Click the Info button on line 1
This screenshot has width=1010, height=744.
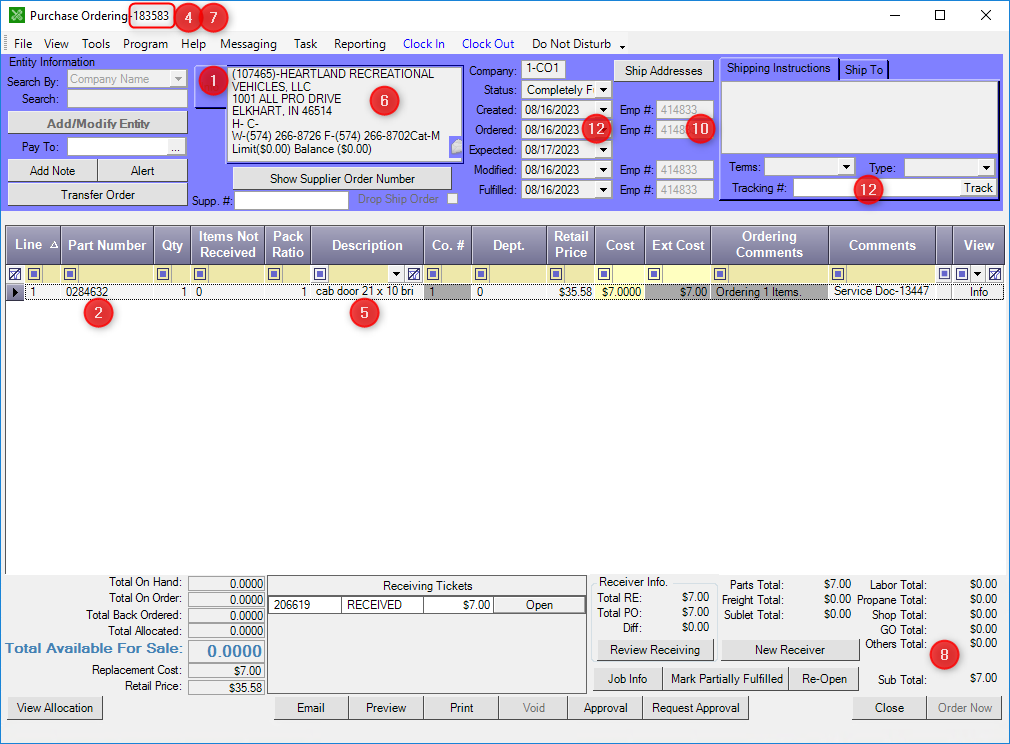coord(978,292)
